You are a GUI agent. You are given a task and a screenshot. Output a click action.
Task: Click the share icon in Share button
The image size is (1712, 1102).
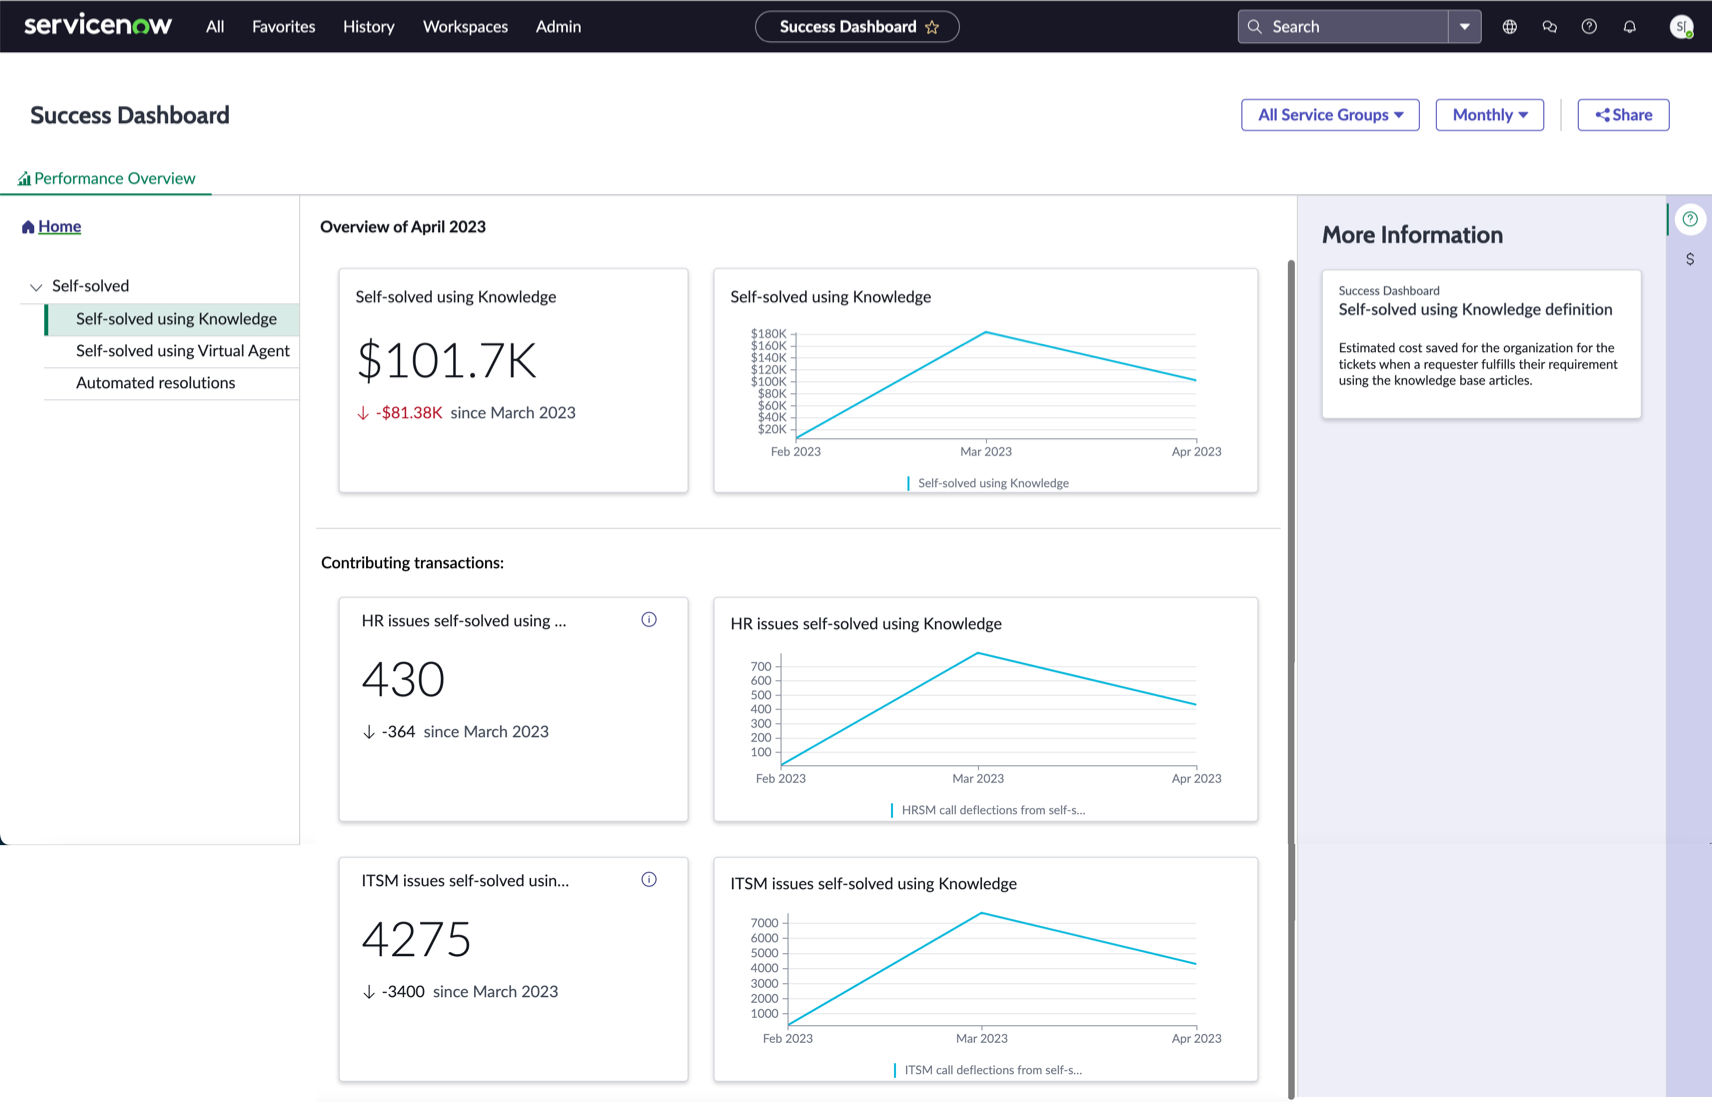[1602, 115]
